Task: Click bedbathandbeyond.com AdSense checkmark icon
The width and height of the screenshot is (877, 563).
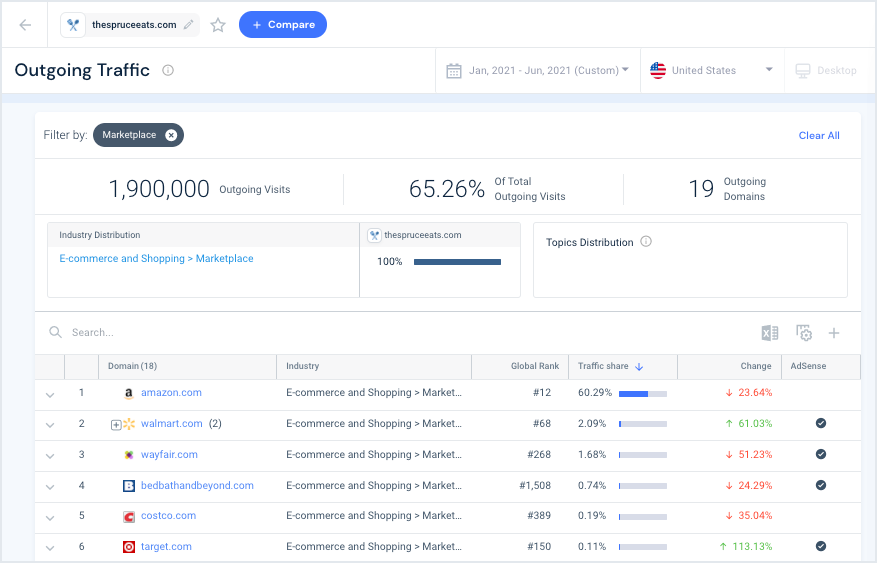Action: coord(821,485)
